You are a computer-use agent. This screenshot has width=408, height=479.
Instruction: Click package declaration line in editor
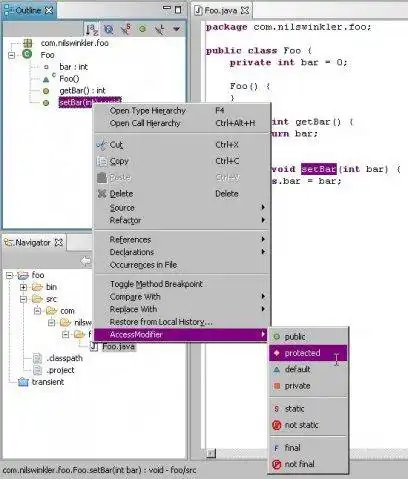(x=288, y=27)
